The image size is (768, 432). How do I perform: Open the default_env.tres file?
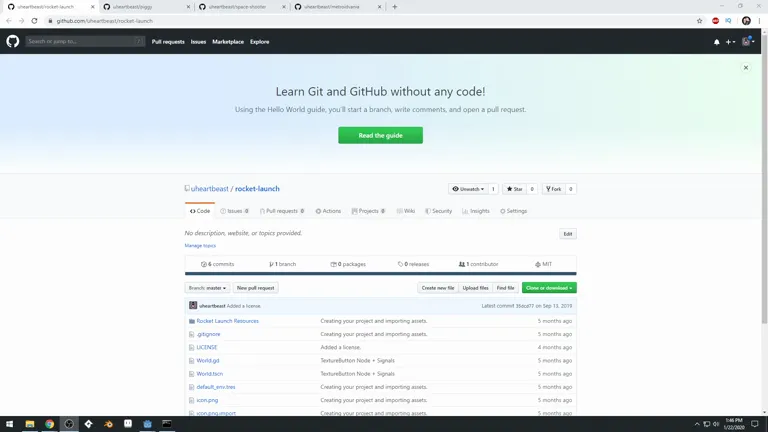pyautogui.click(x=216, y=387)
